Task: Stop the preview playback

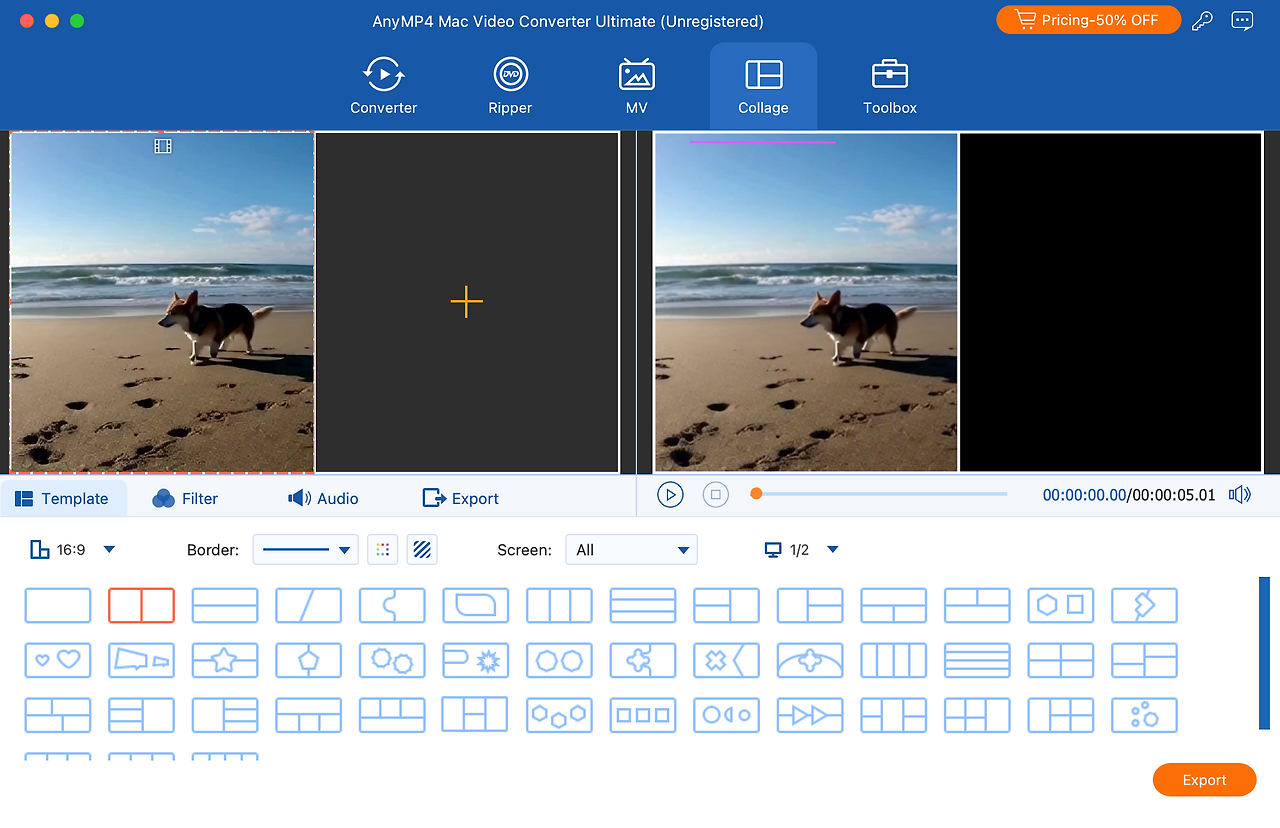Action: [x=715, y=494]
